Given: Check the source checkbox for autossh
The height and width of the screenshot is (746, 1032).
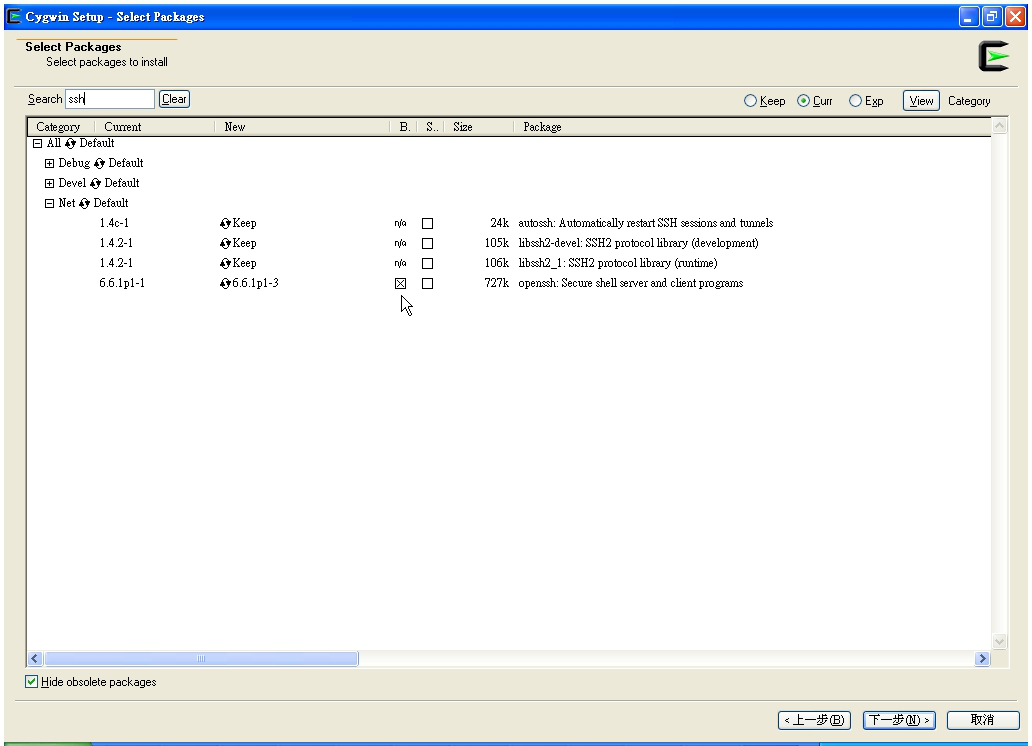Looking at the screenshot, I should pos(428,224).
